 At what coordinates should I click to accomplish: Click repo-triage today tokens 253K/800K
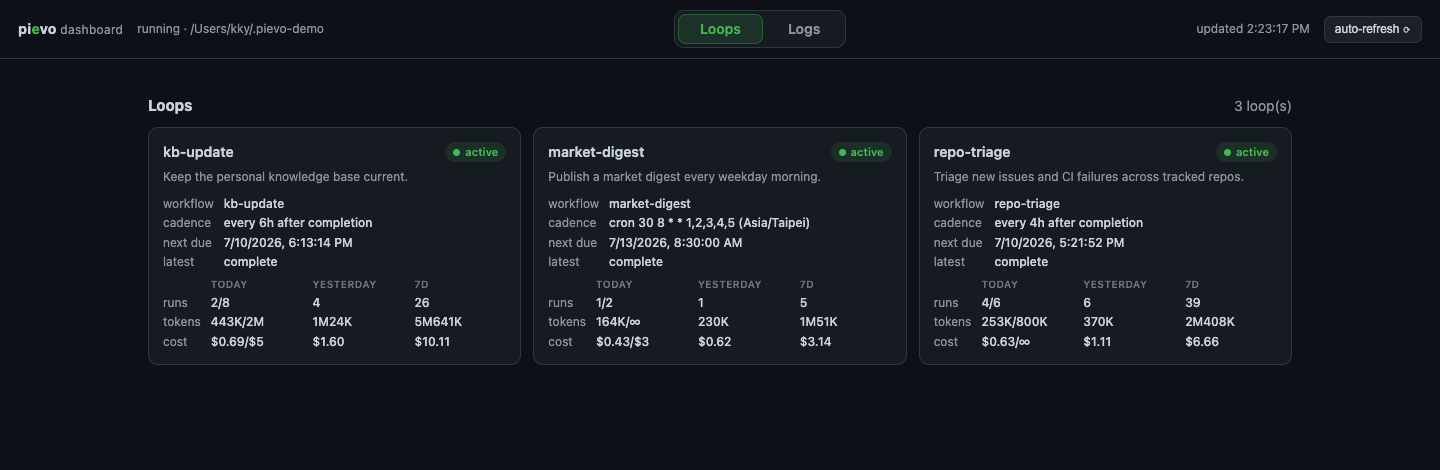pos(1015,322)
